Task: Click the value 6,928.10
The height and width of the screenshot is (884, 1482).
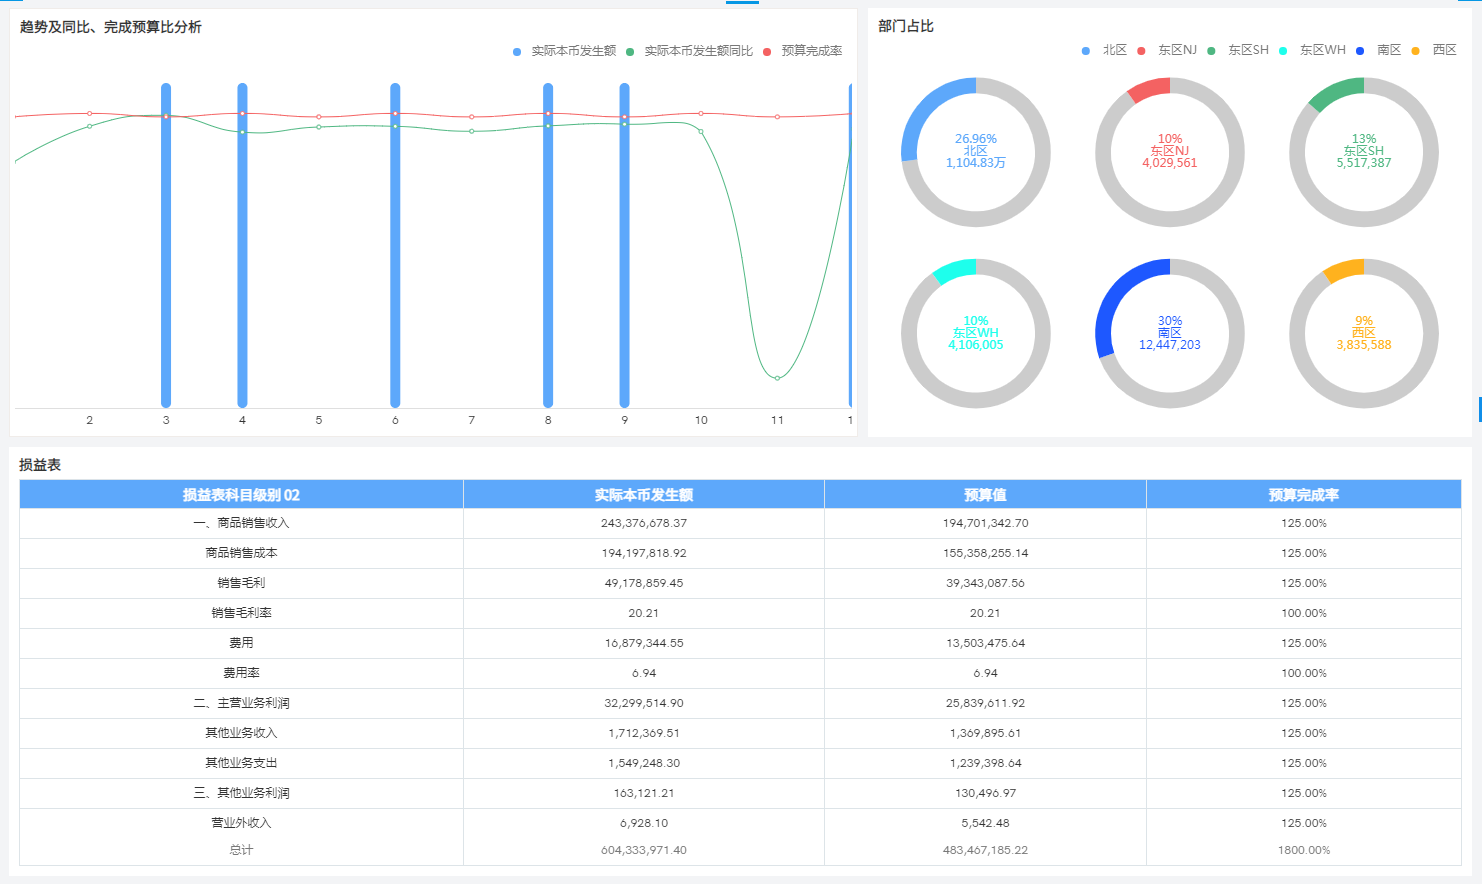Action: pyautogui.click(x=644, y=823)
